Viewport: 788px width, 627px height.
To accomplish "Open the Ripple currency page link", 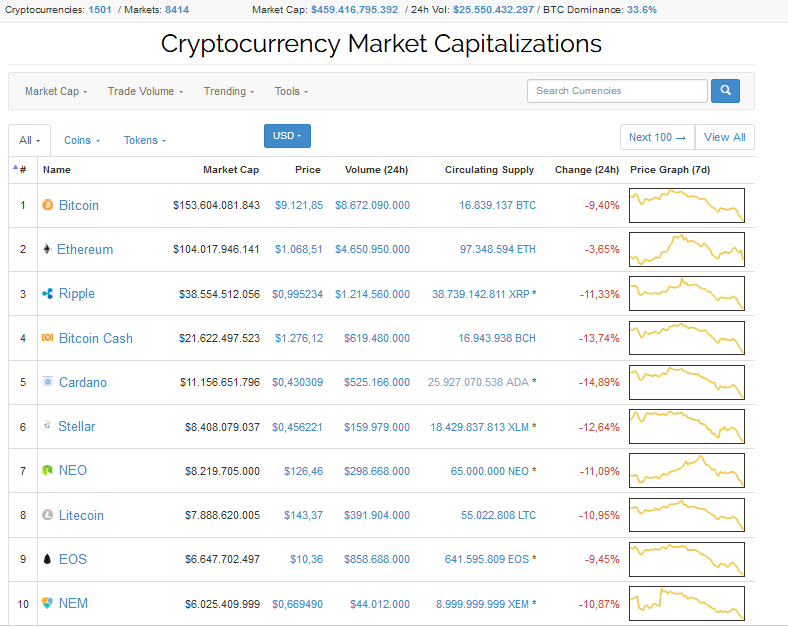I will (76, 294).
